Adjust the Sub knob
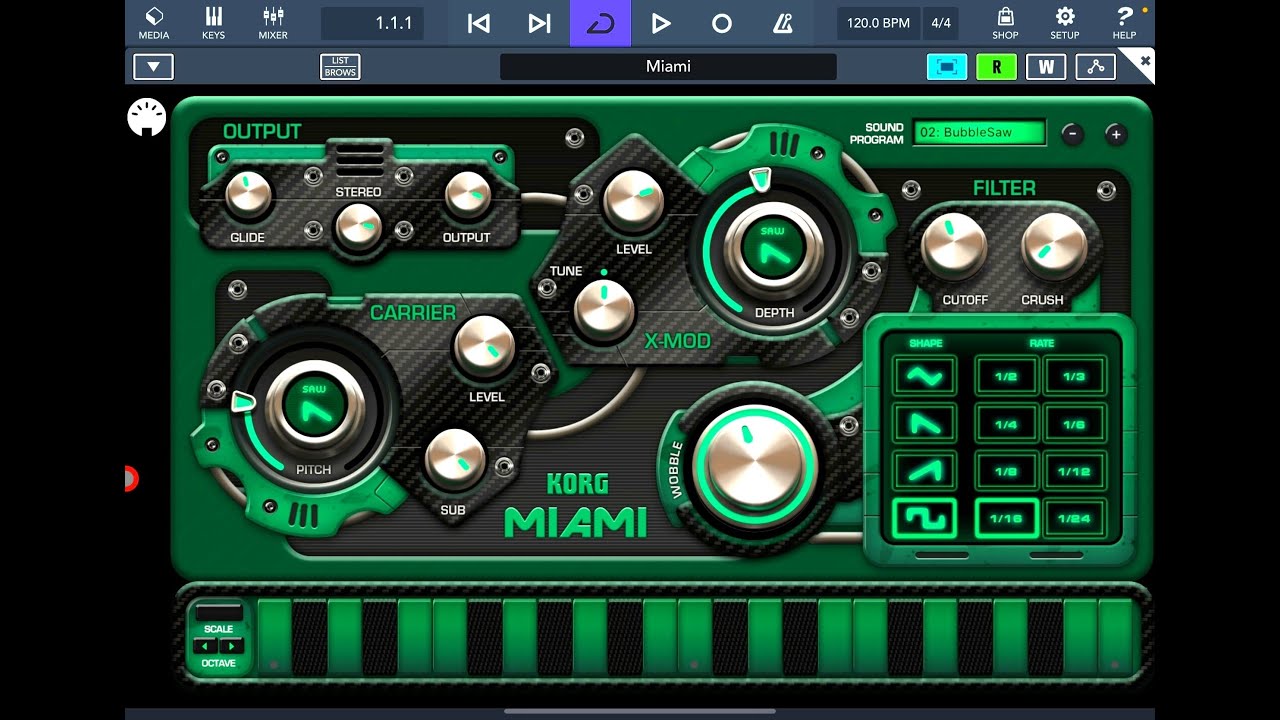Screen dimensions: 1280x720 pyautogui.click(x=455, y=460)
